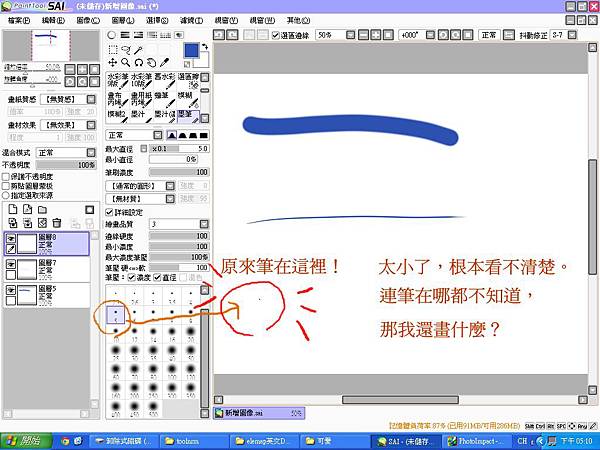Enable 剪貼圖層蒙板 checkbox
The width and height of the screenshot is (600, 450).
pos(6,186)
